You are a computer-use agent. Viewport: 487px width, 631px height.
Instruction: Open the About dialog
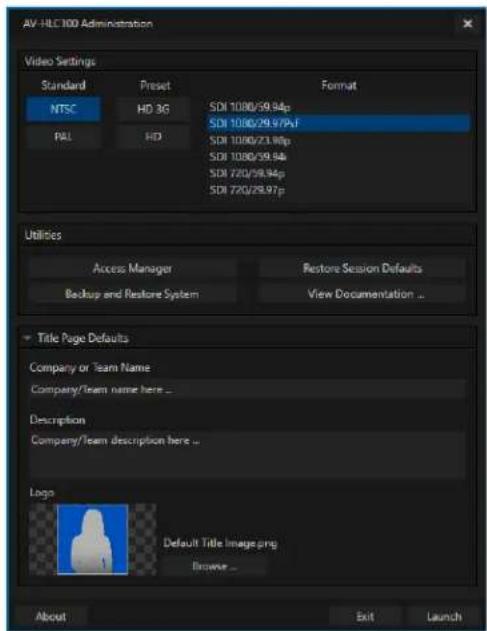click(x=51, y=617)
